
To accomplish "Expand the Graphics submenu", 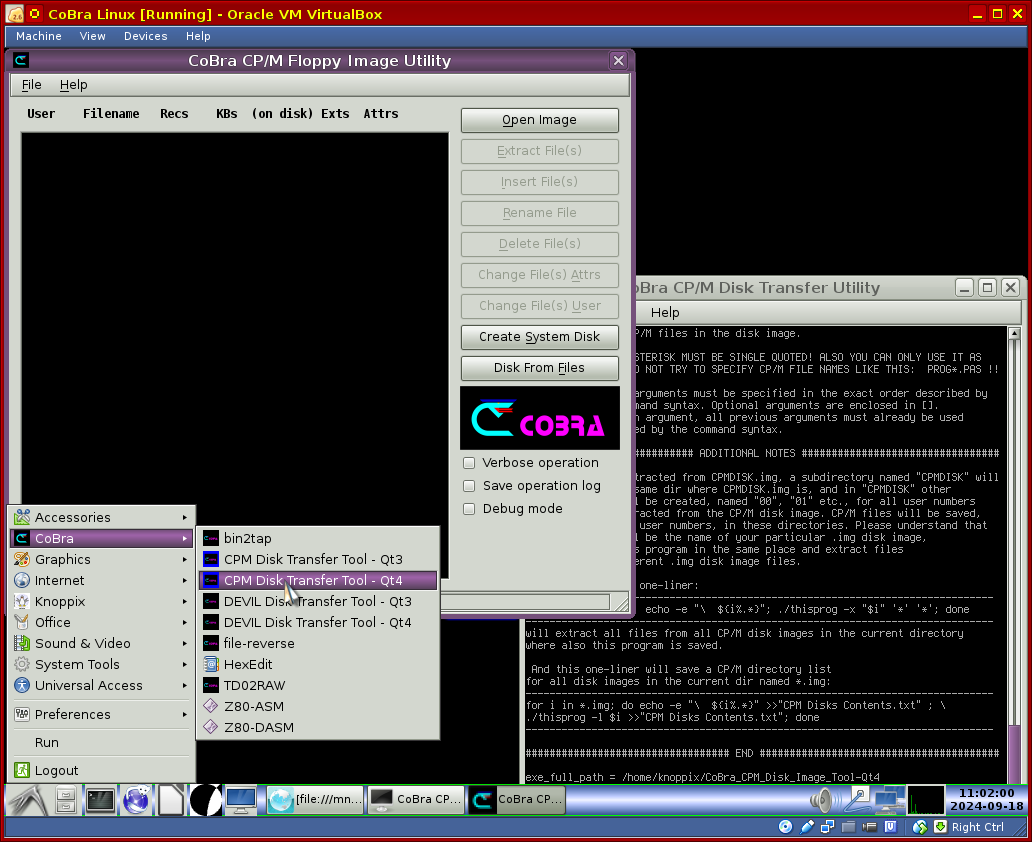I will pyautogui.click(x=62, y=559).
